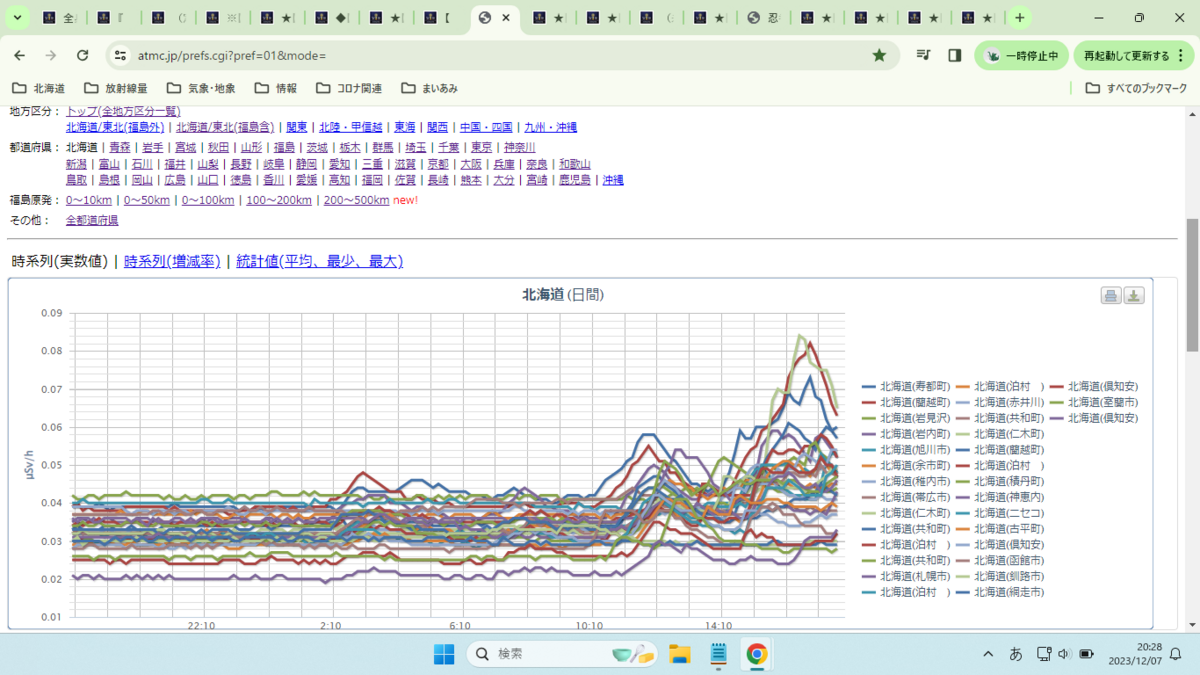This screenshot has width=1200, height=675.
Task: Switch to 統計値(平均、最小、最大) view
Action: (x=319, y=261)
